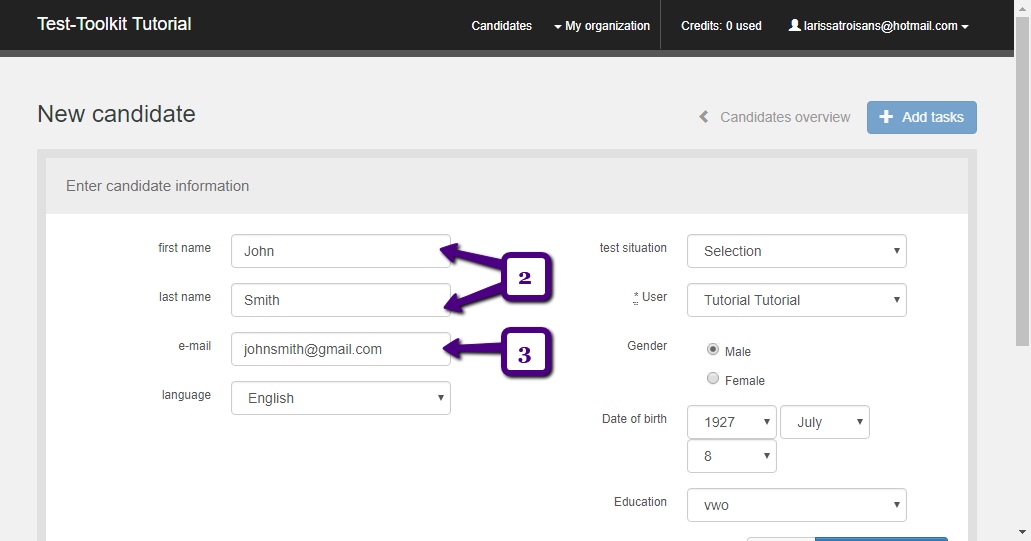The image size is (1031, 541).
Task: Click the caret arrow before My organization
Action: [x=558, y=27]
